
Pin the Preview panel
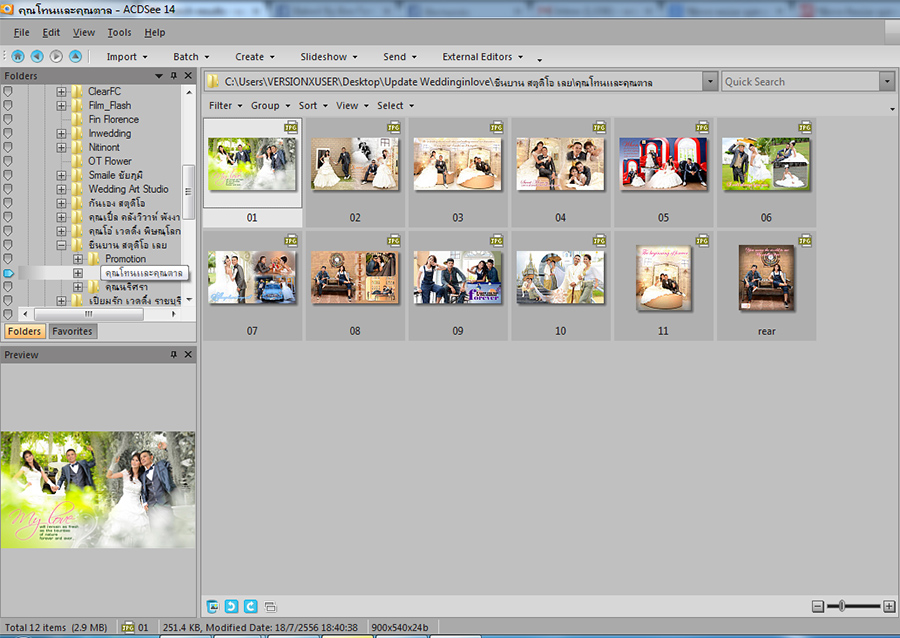point(173,355)
